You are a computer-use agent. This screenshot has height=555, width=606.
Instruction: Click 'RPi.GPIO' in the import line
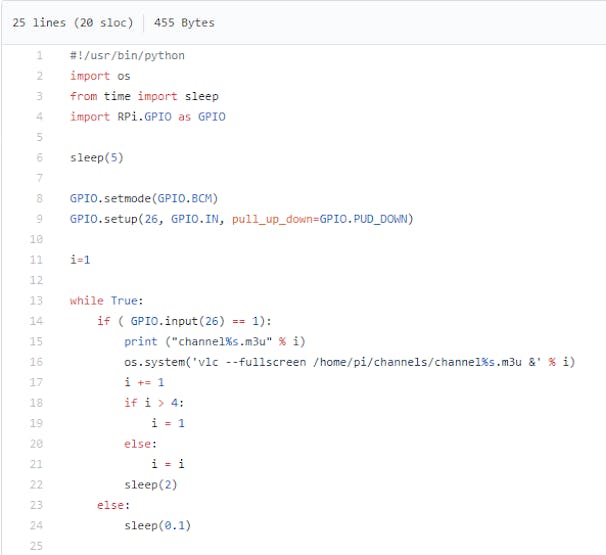coord(145,117)
